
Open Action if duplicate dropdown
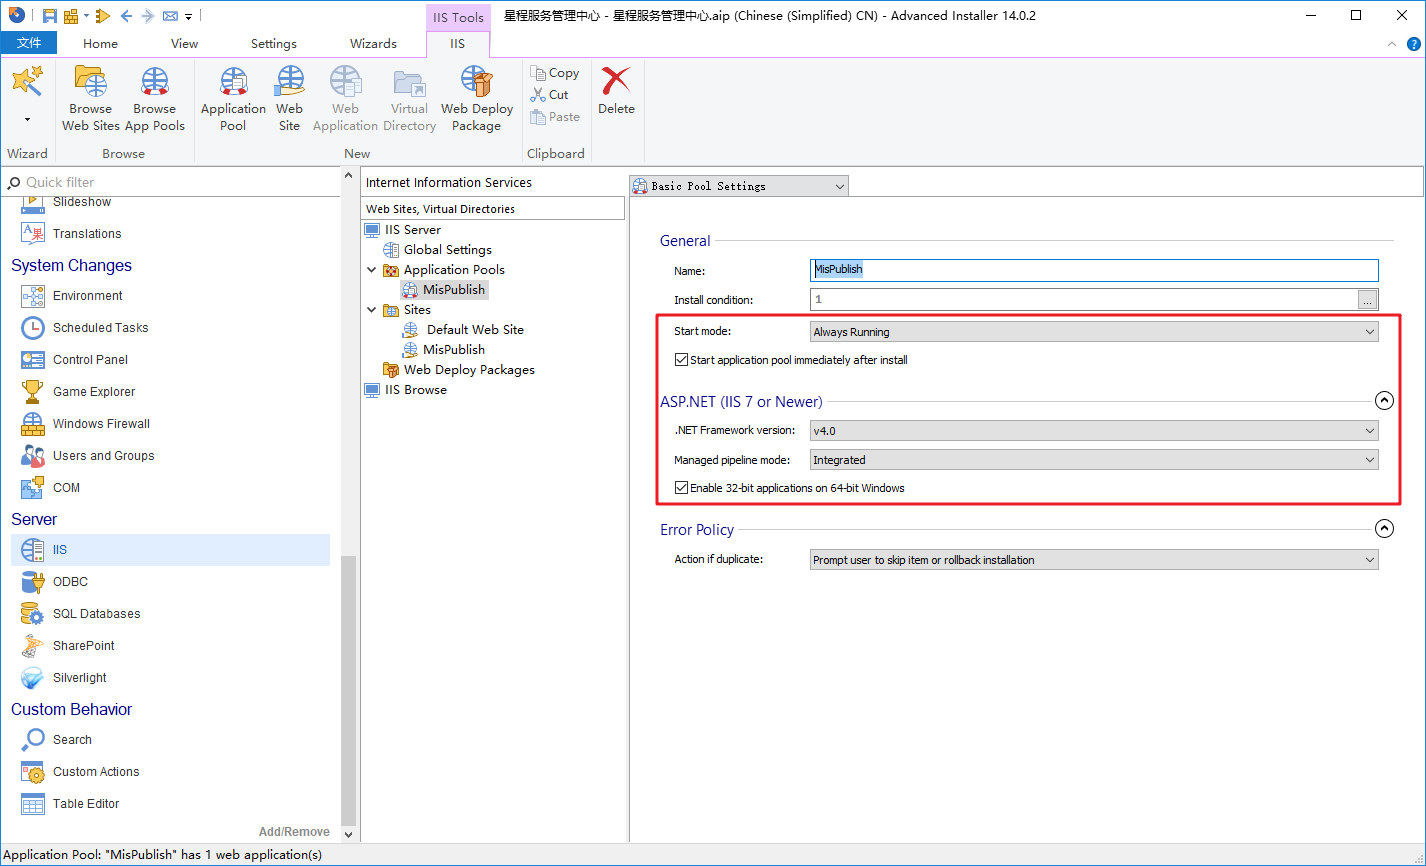1094,560
